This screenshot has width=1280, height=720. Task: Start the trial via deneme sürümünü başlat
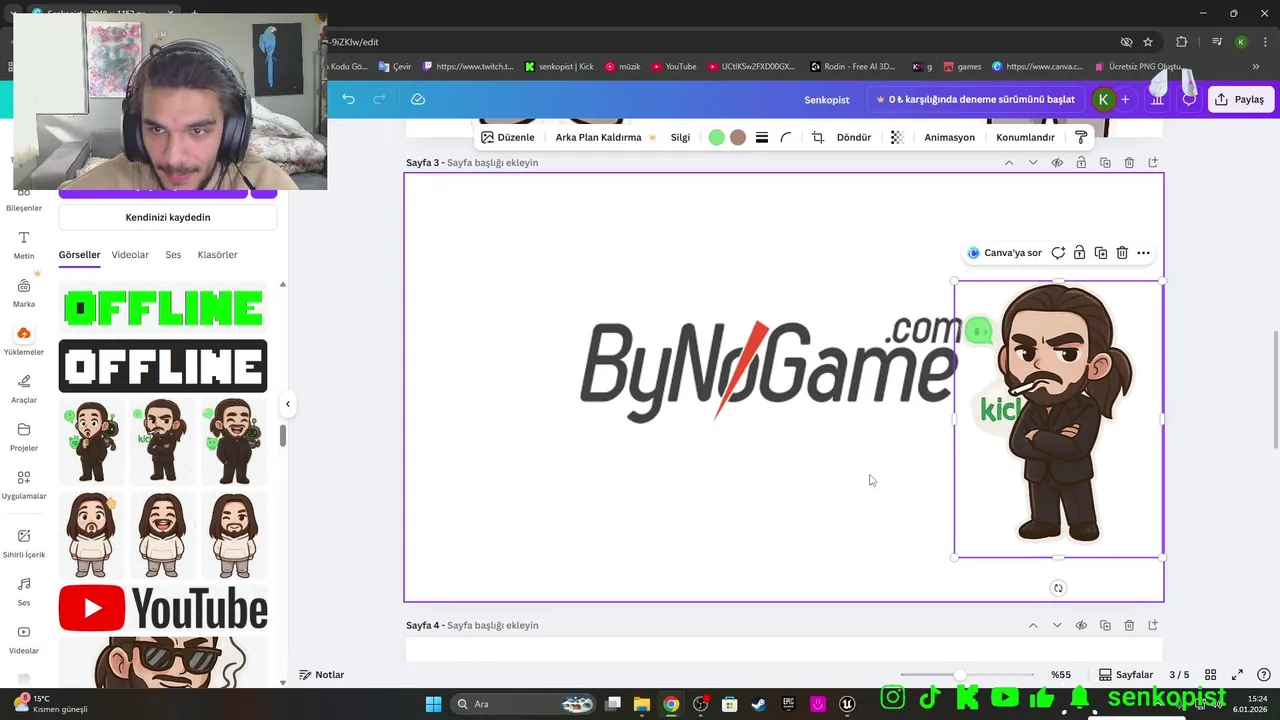[975, 99]
